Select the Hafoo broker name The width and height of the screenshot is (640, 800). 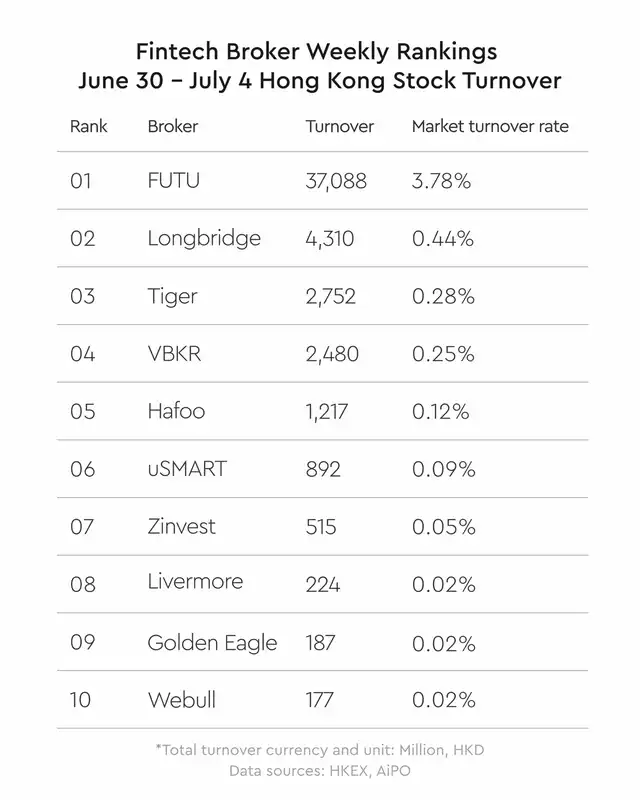click(x=176, y=411)
